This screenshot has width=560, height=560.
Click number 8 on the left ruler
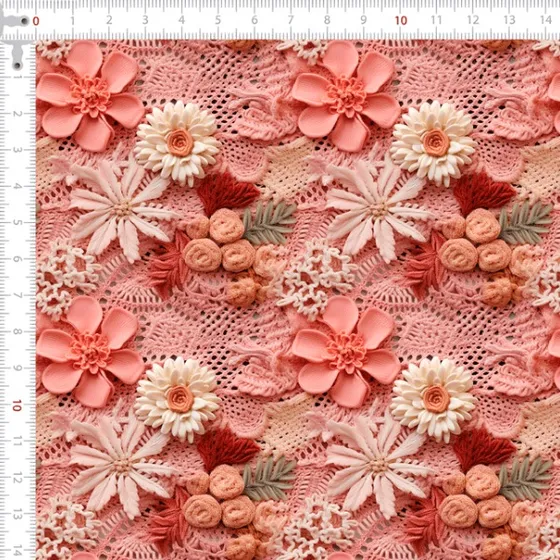click(16, 331)
